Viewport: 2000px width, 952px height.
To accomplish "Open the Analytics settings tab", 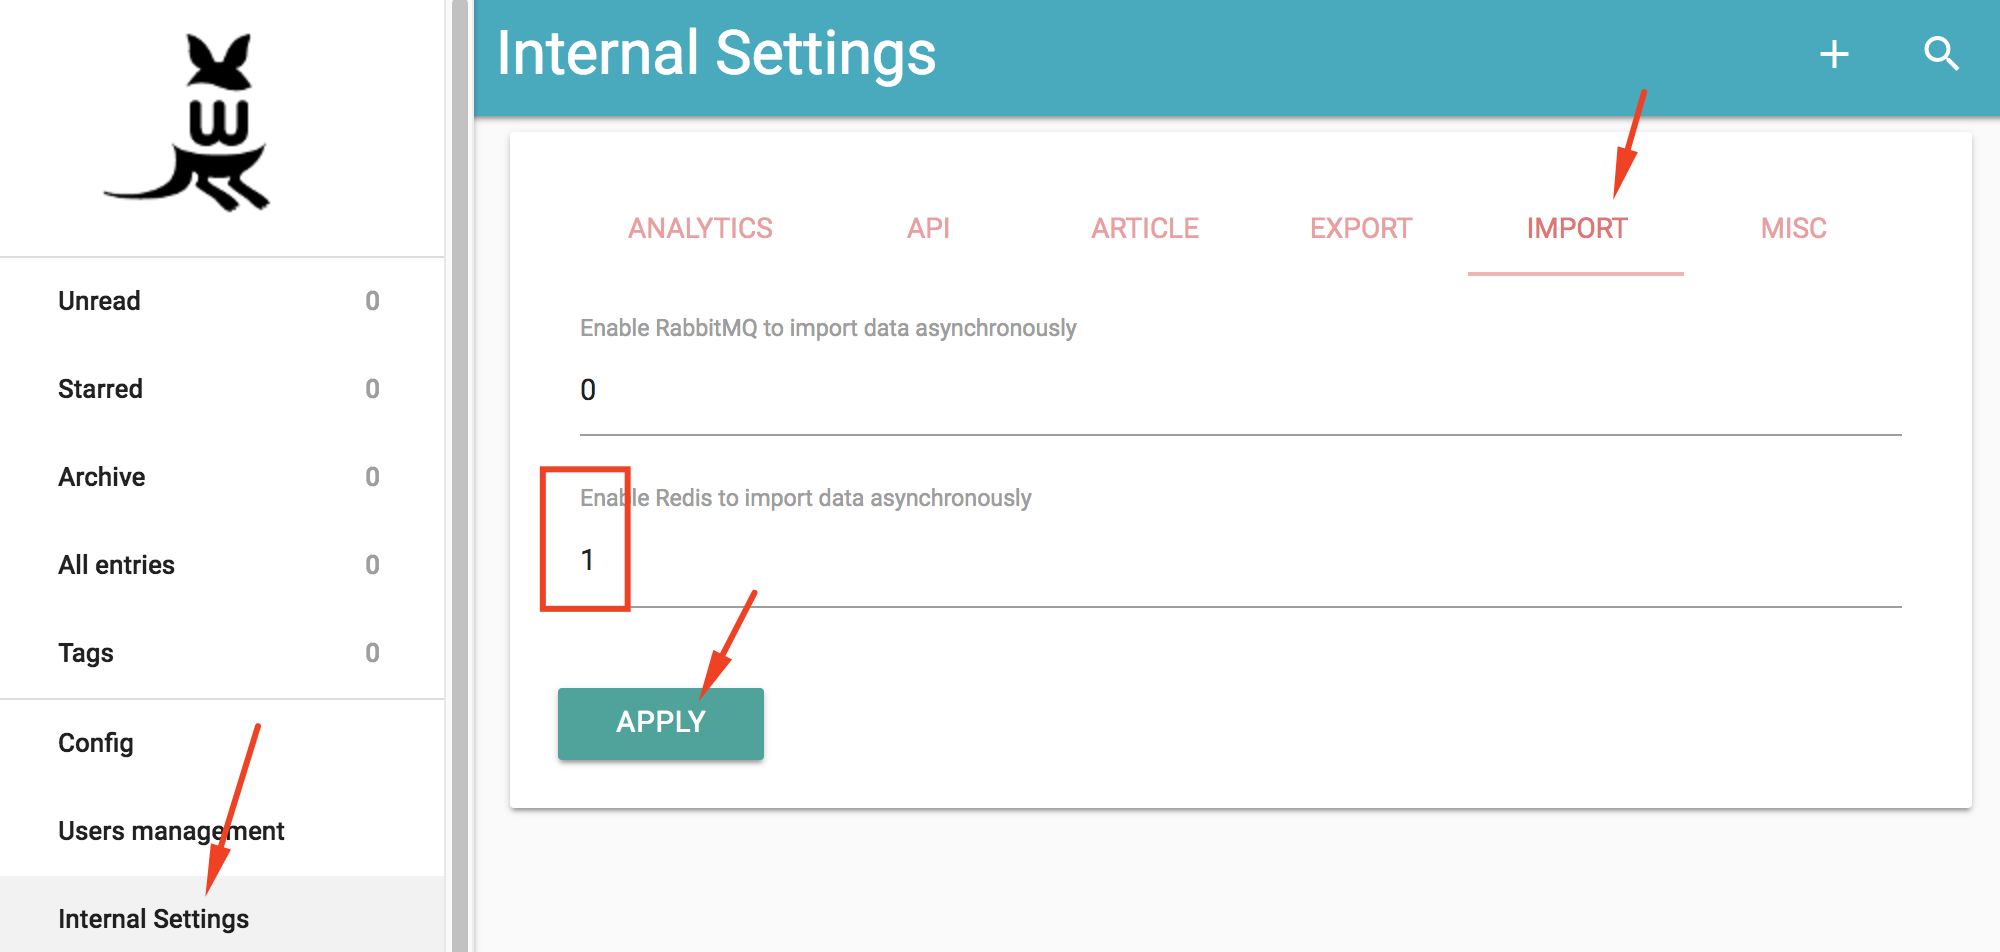I will point(700,229).
